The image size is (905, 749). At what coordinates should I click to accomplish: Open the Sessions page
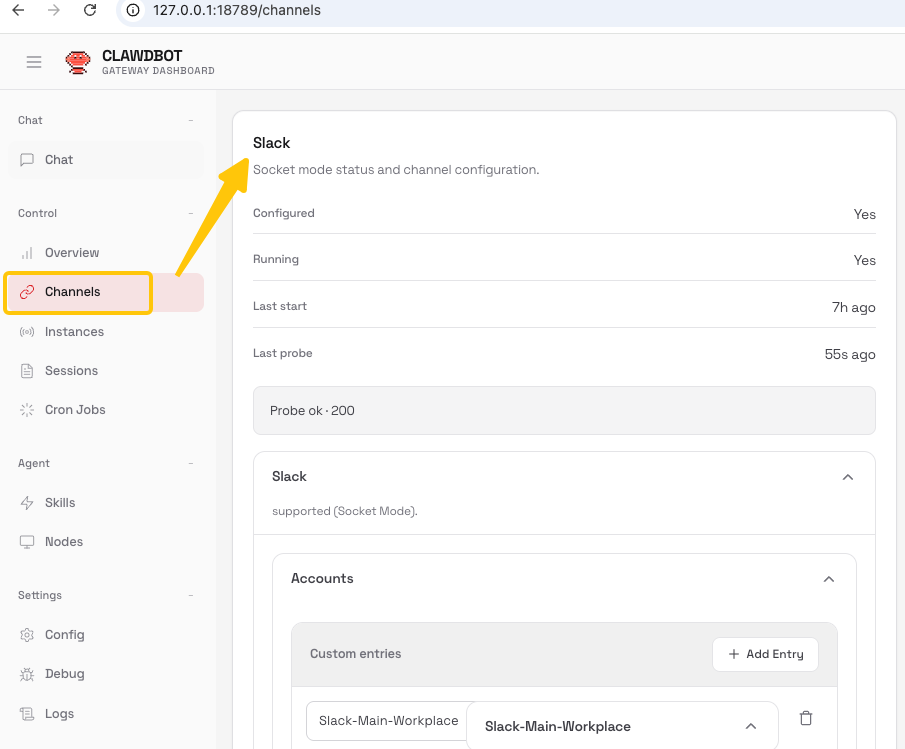[71, 371]
